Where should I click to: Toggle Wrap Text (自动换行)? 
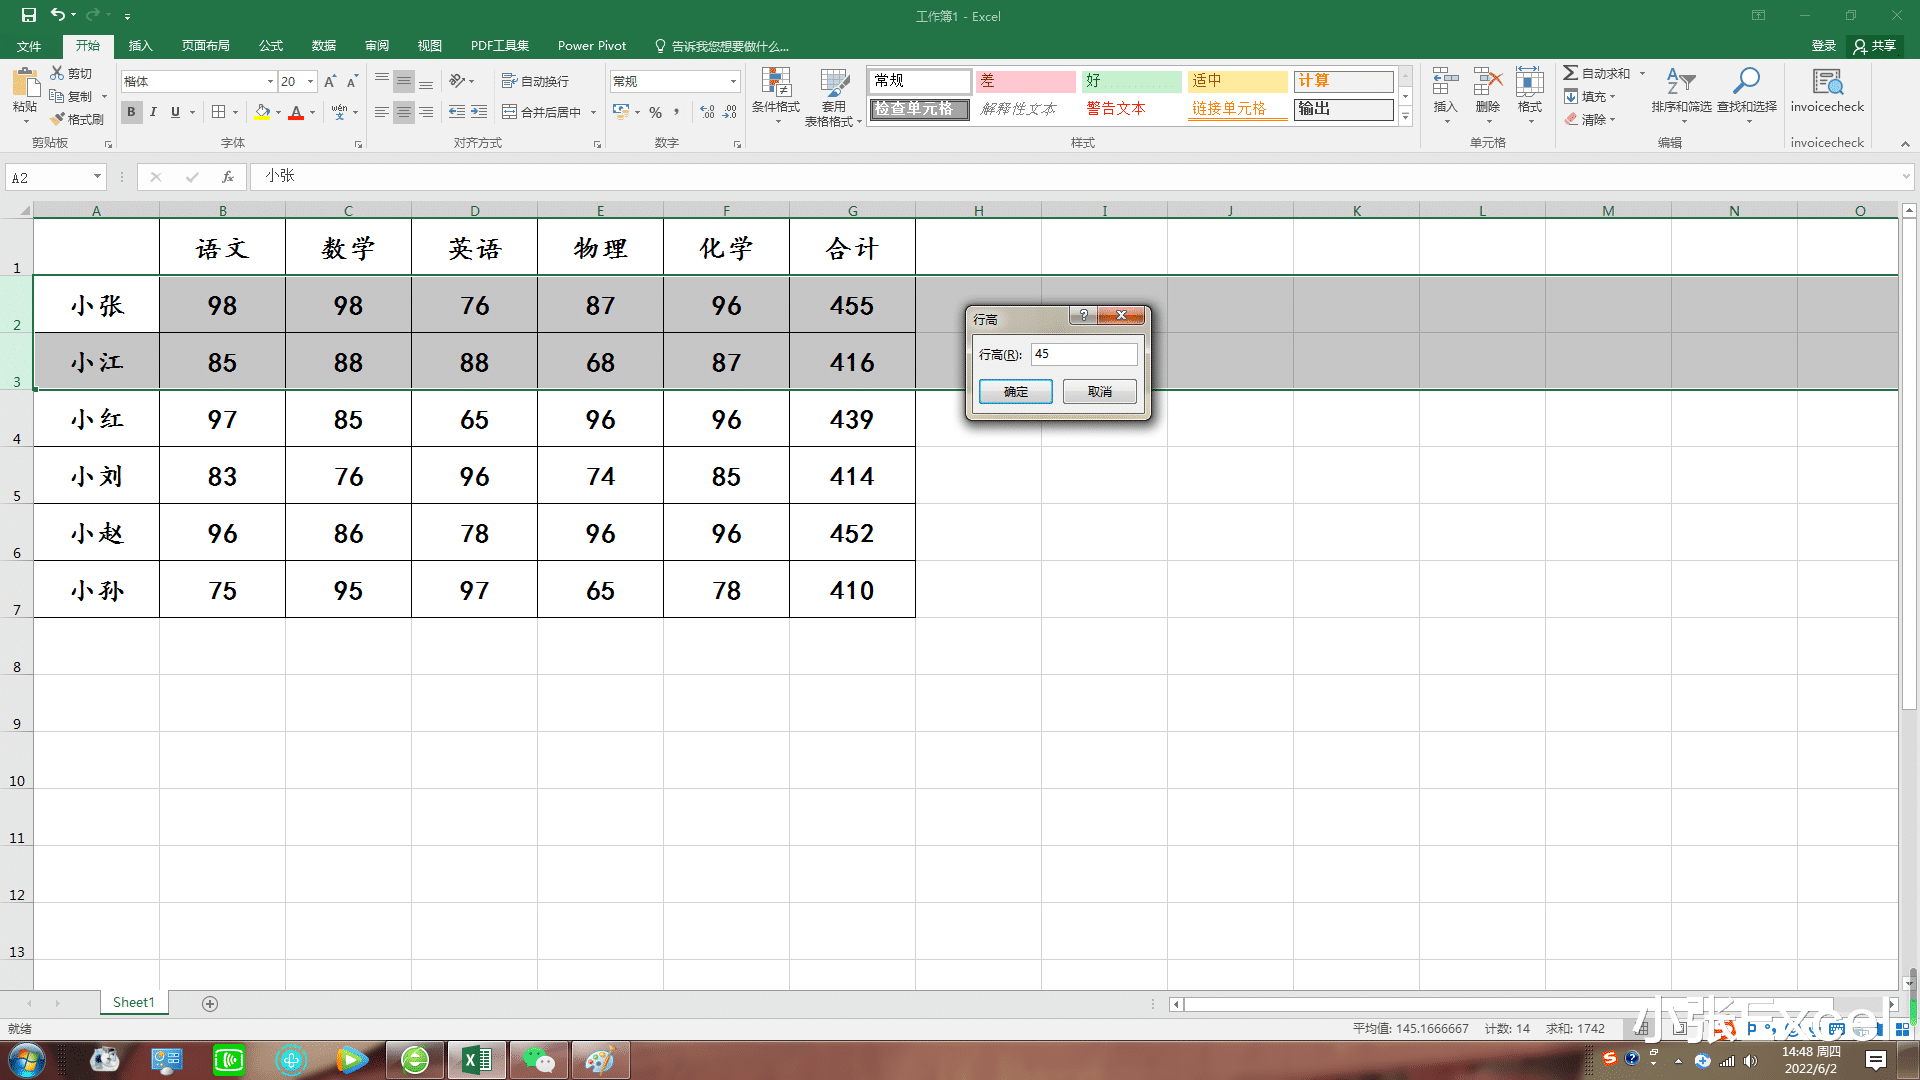[535, 81]
